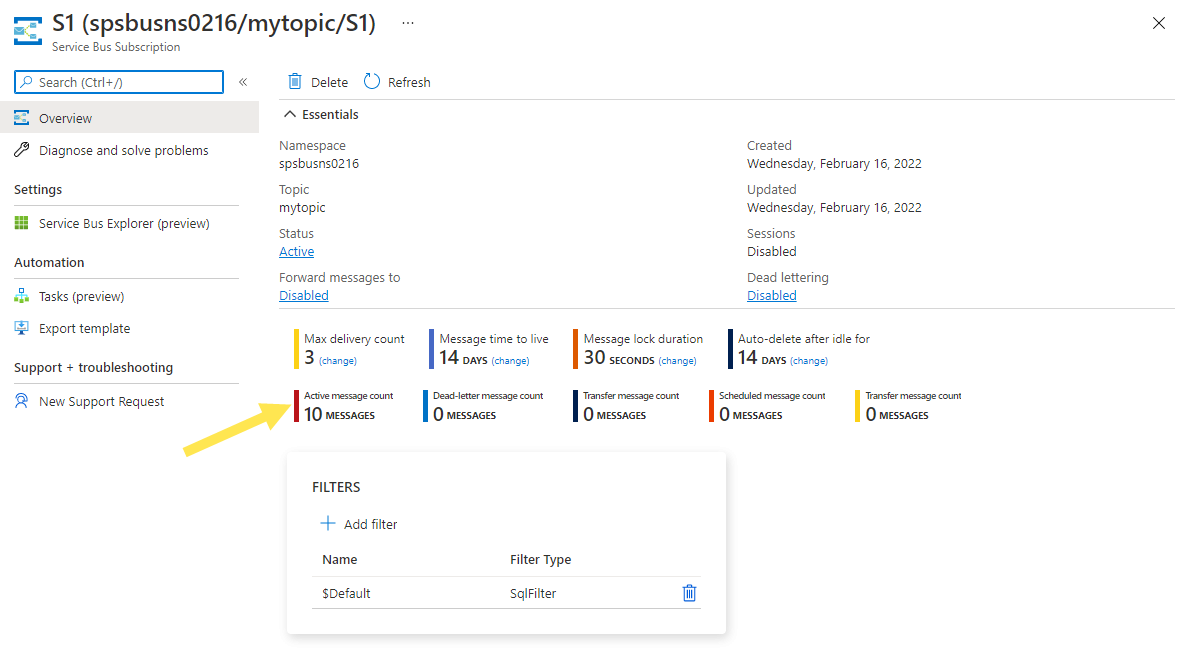
Task: Click Disabled link under Dead lettering
Action: point(772,296)
